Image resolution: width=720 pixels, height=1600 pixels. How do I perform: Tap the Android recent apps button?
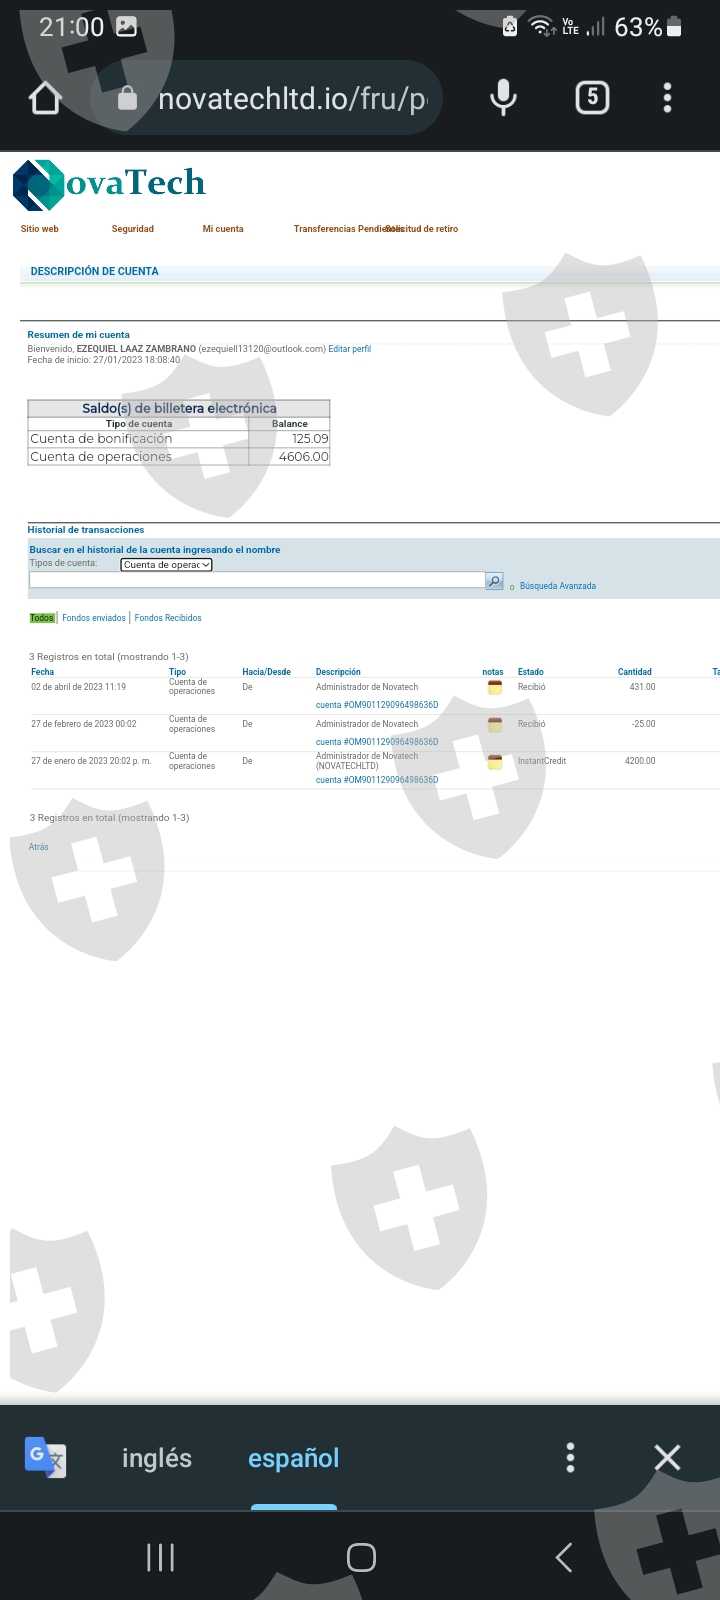coord(160,1557)
